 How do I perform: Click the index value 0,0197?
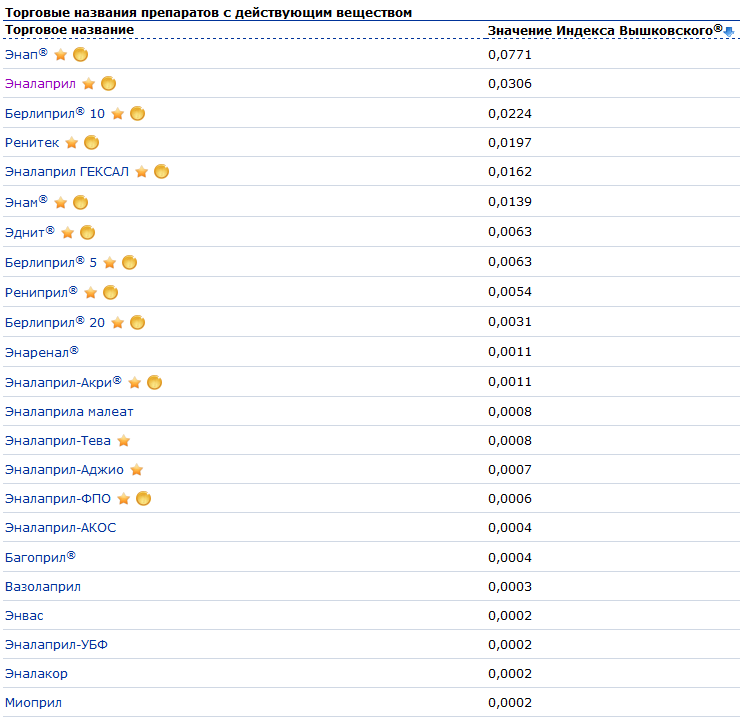point(510,143)
